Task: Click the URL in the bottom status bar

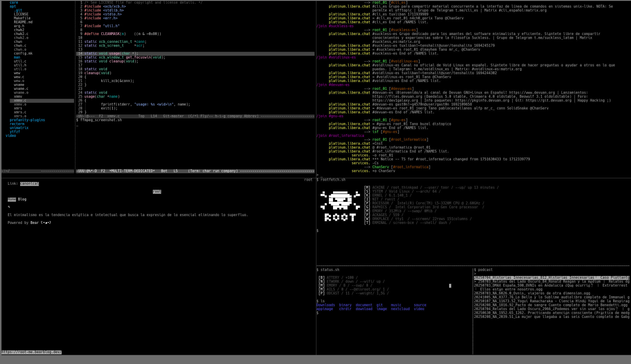Action: [x=32, y=352]
